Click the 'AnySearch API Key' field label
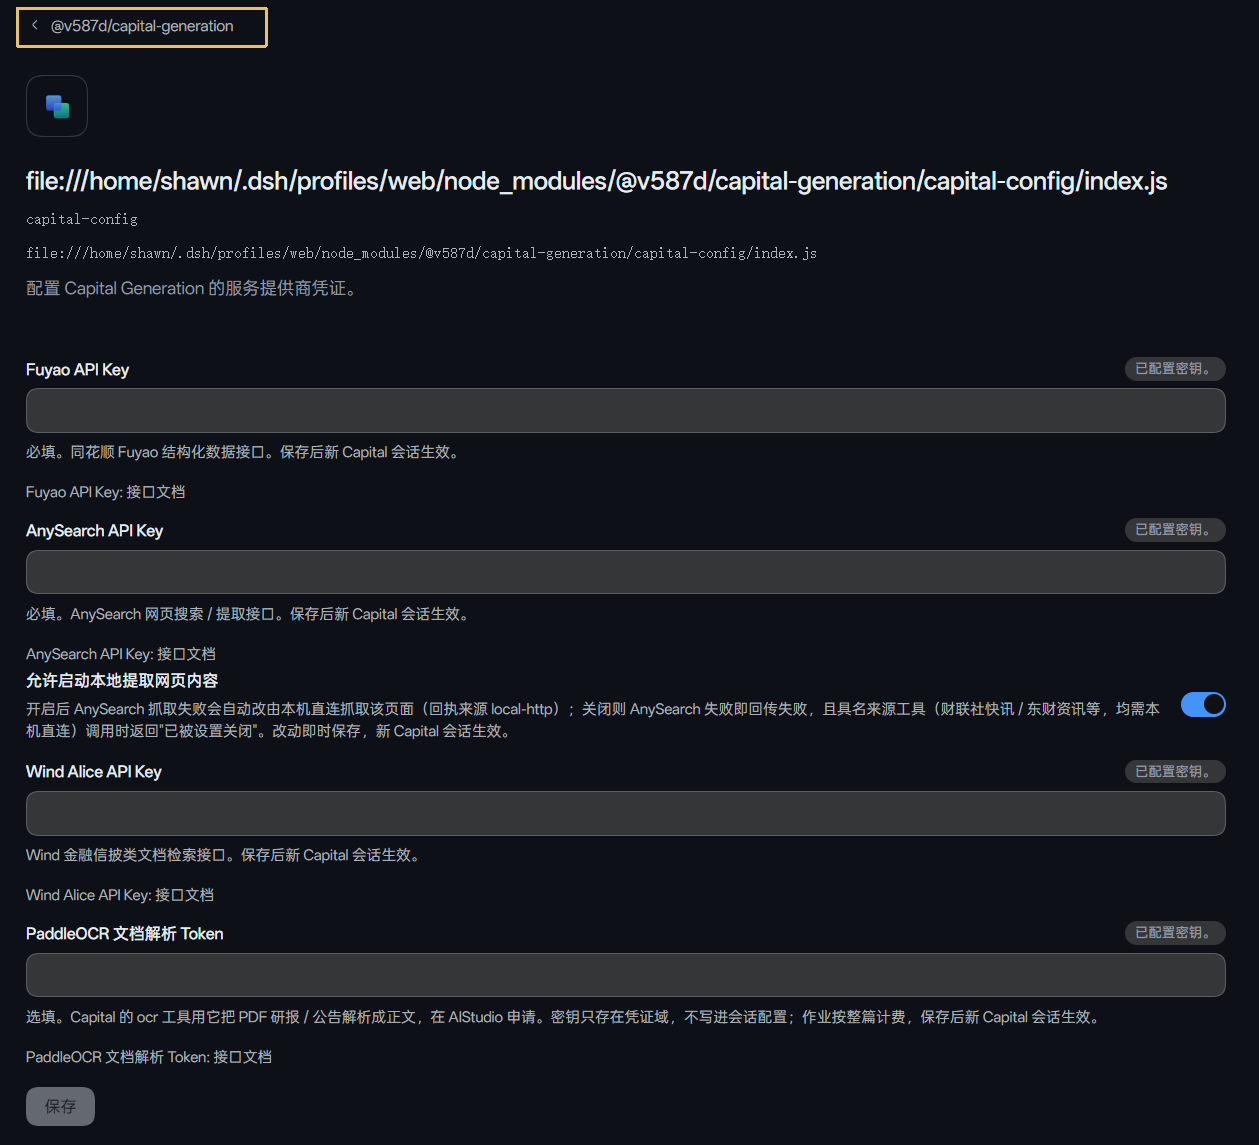 pos(94,531)
